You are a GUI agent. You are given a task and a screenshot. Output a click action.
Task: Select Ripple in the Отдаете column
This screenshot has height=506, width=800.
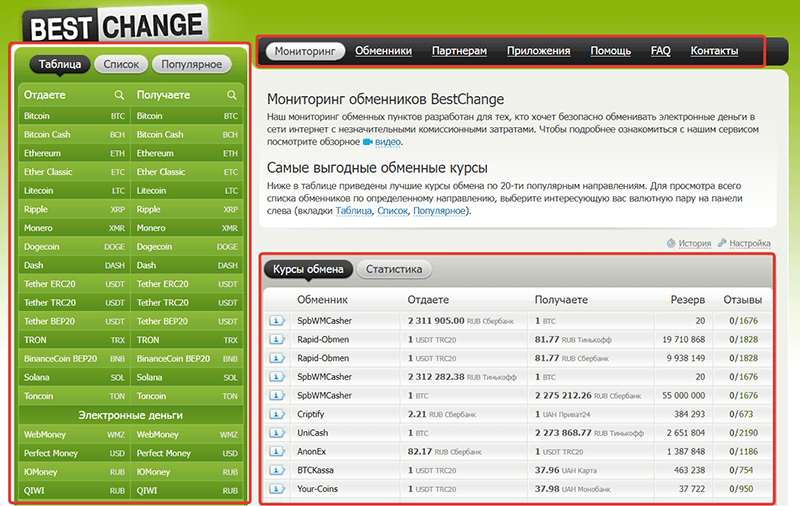pos(74,209)
